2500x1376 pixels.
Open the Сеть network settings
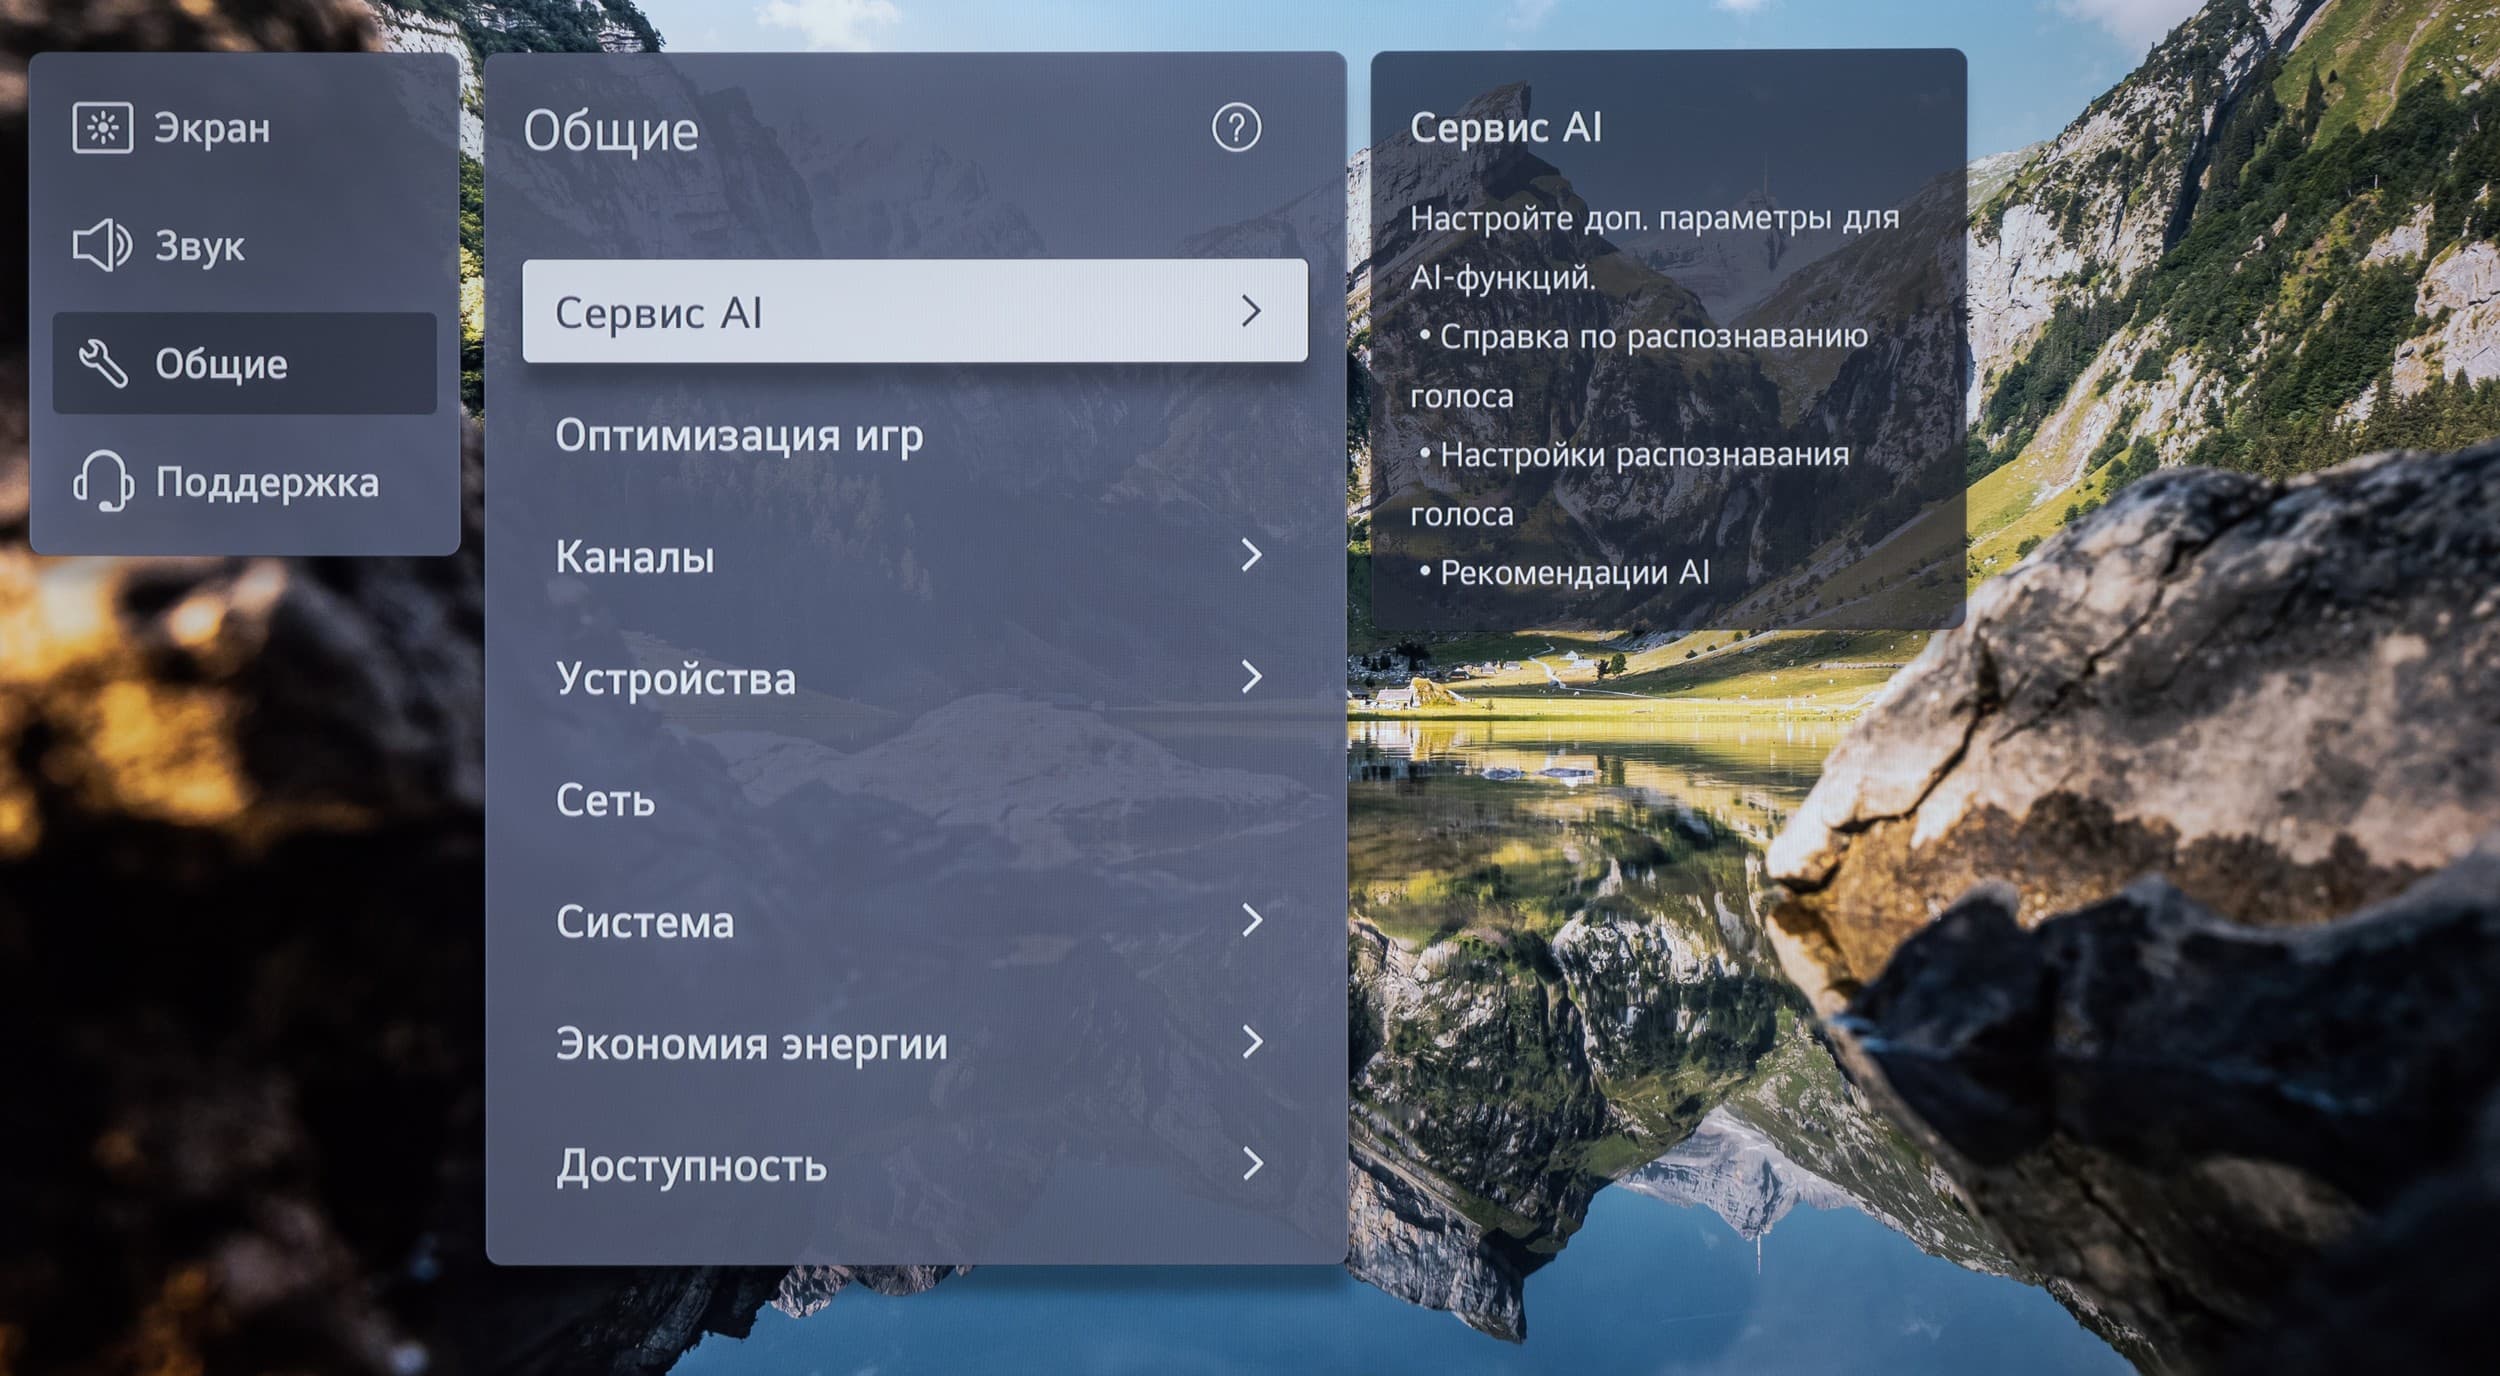point(606,800)
